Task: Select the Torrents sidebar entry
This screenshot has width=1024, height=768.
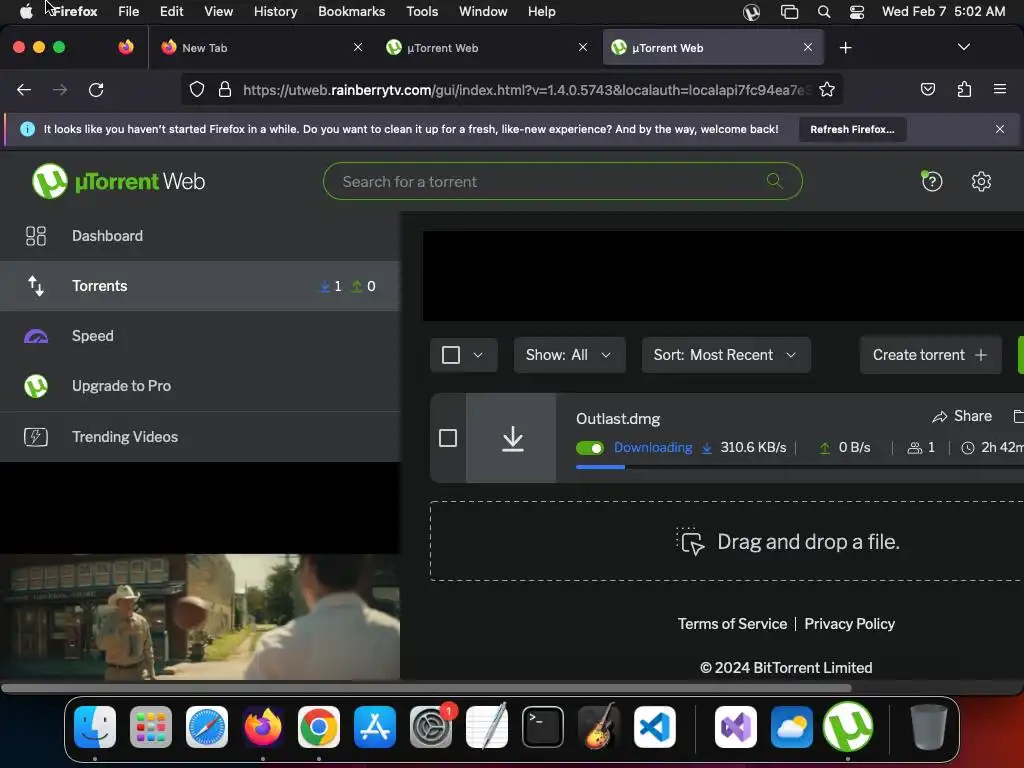Action: click(x=199, y=285)
